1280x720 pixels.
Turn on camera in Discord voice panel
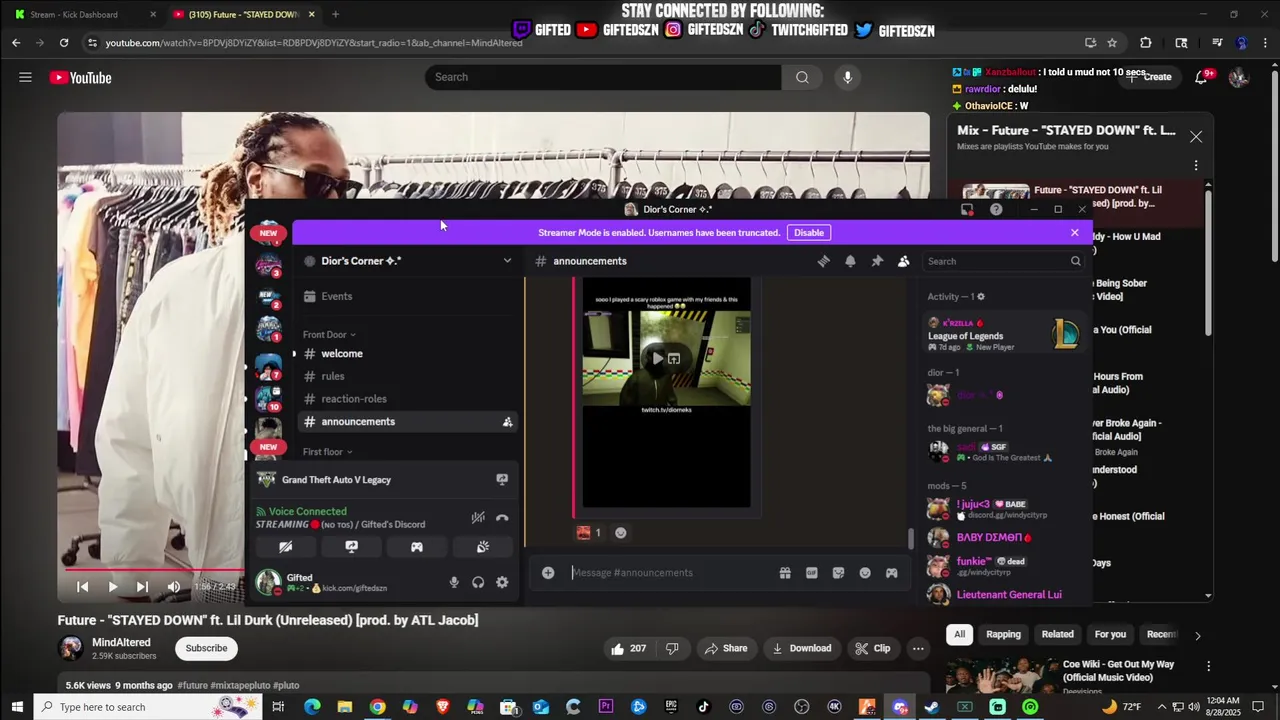click(x=285, y=547)
